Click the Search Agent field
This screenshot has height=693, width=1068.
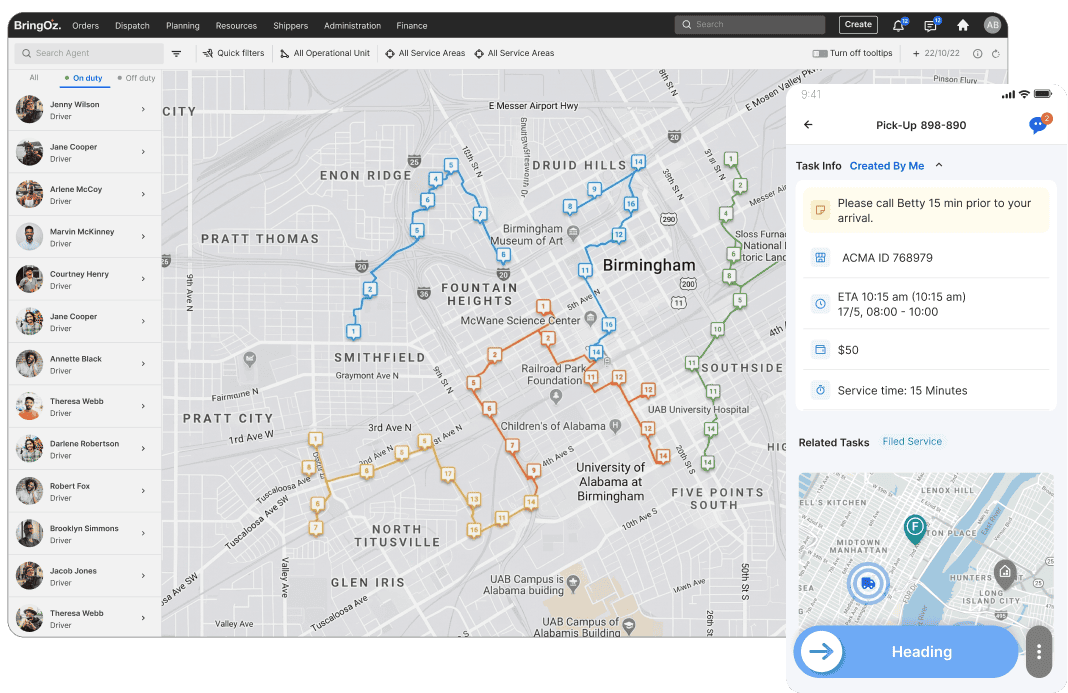pos(89,53)
